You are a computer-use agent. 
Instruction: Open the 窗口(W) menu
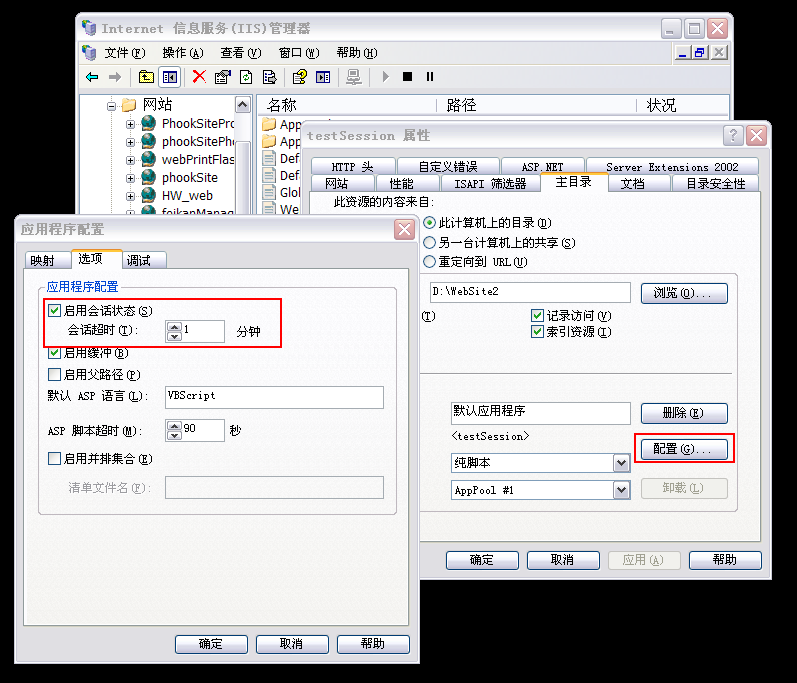299,52
